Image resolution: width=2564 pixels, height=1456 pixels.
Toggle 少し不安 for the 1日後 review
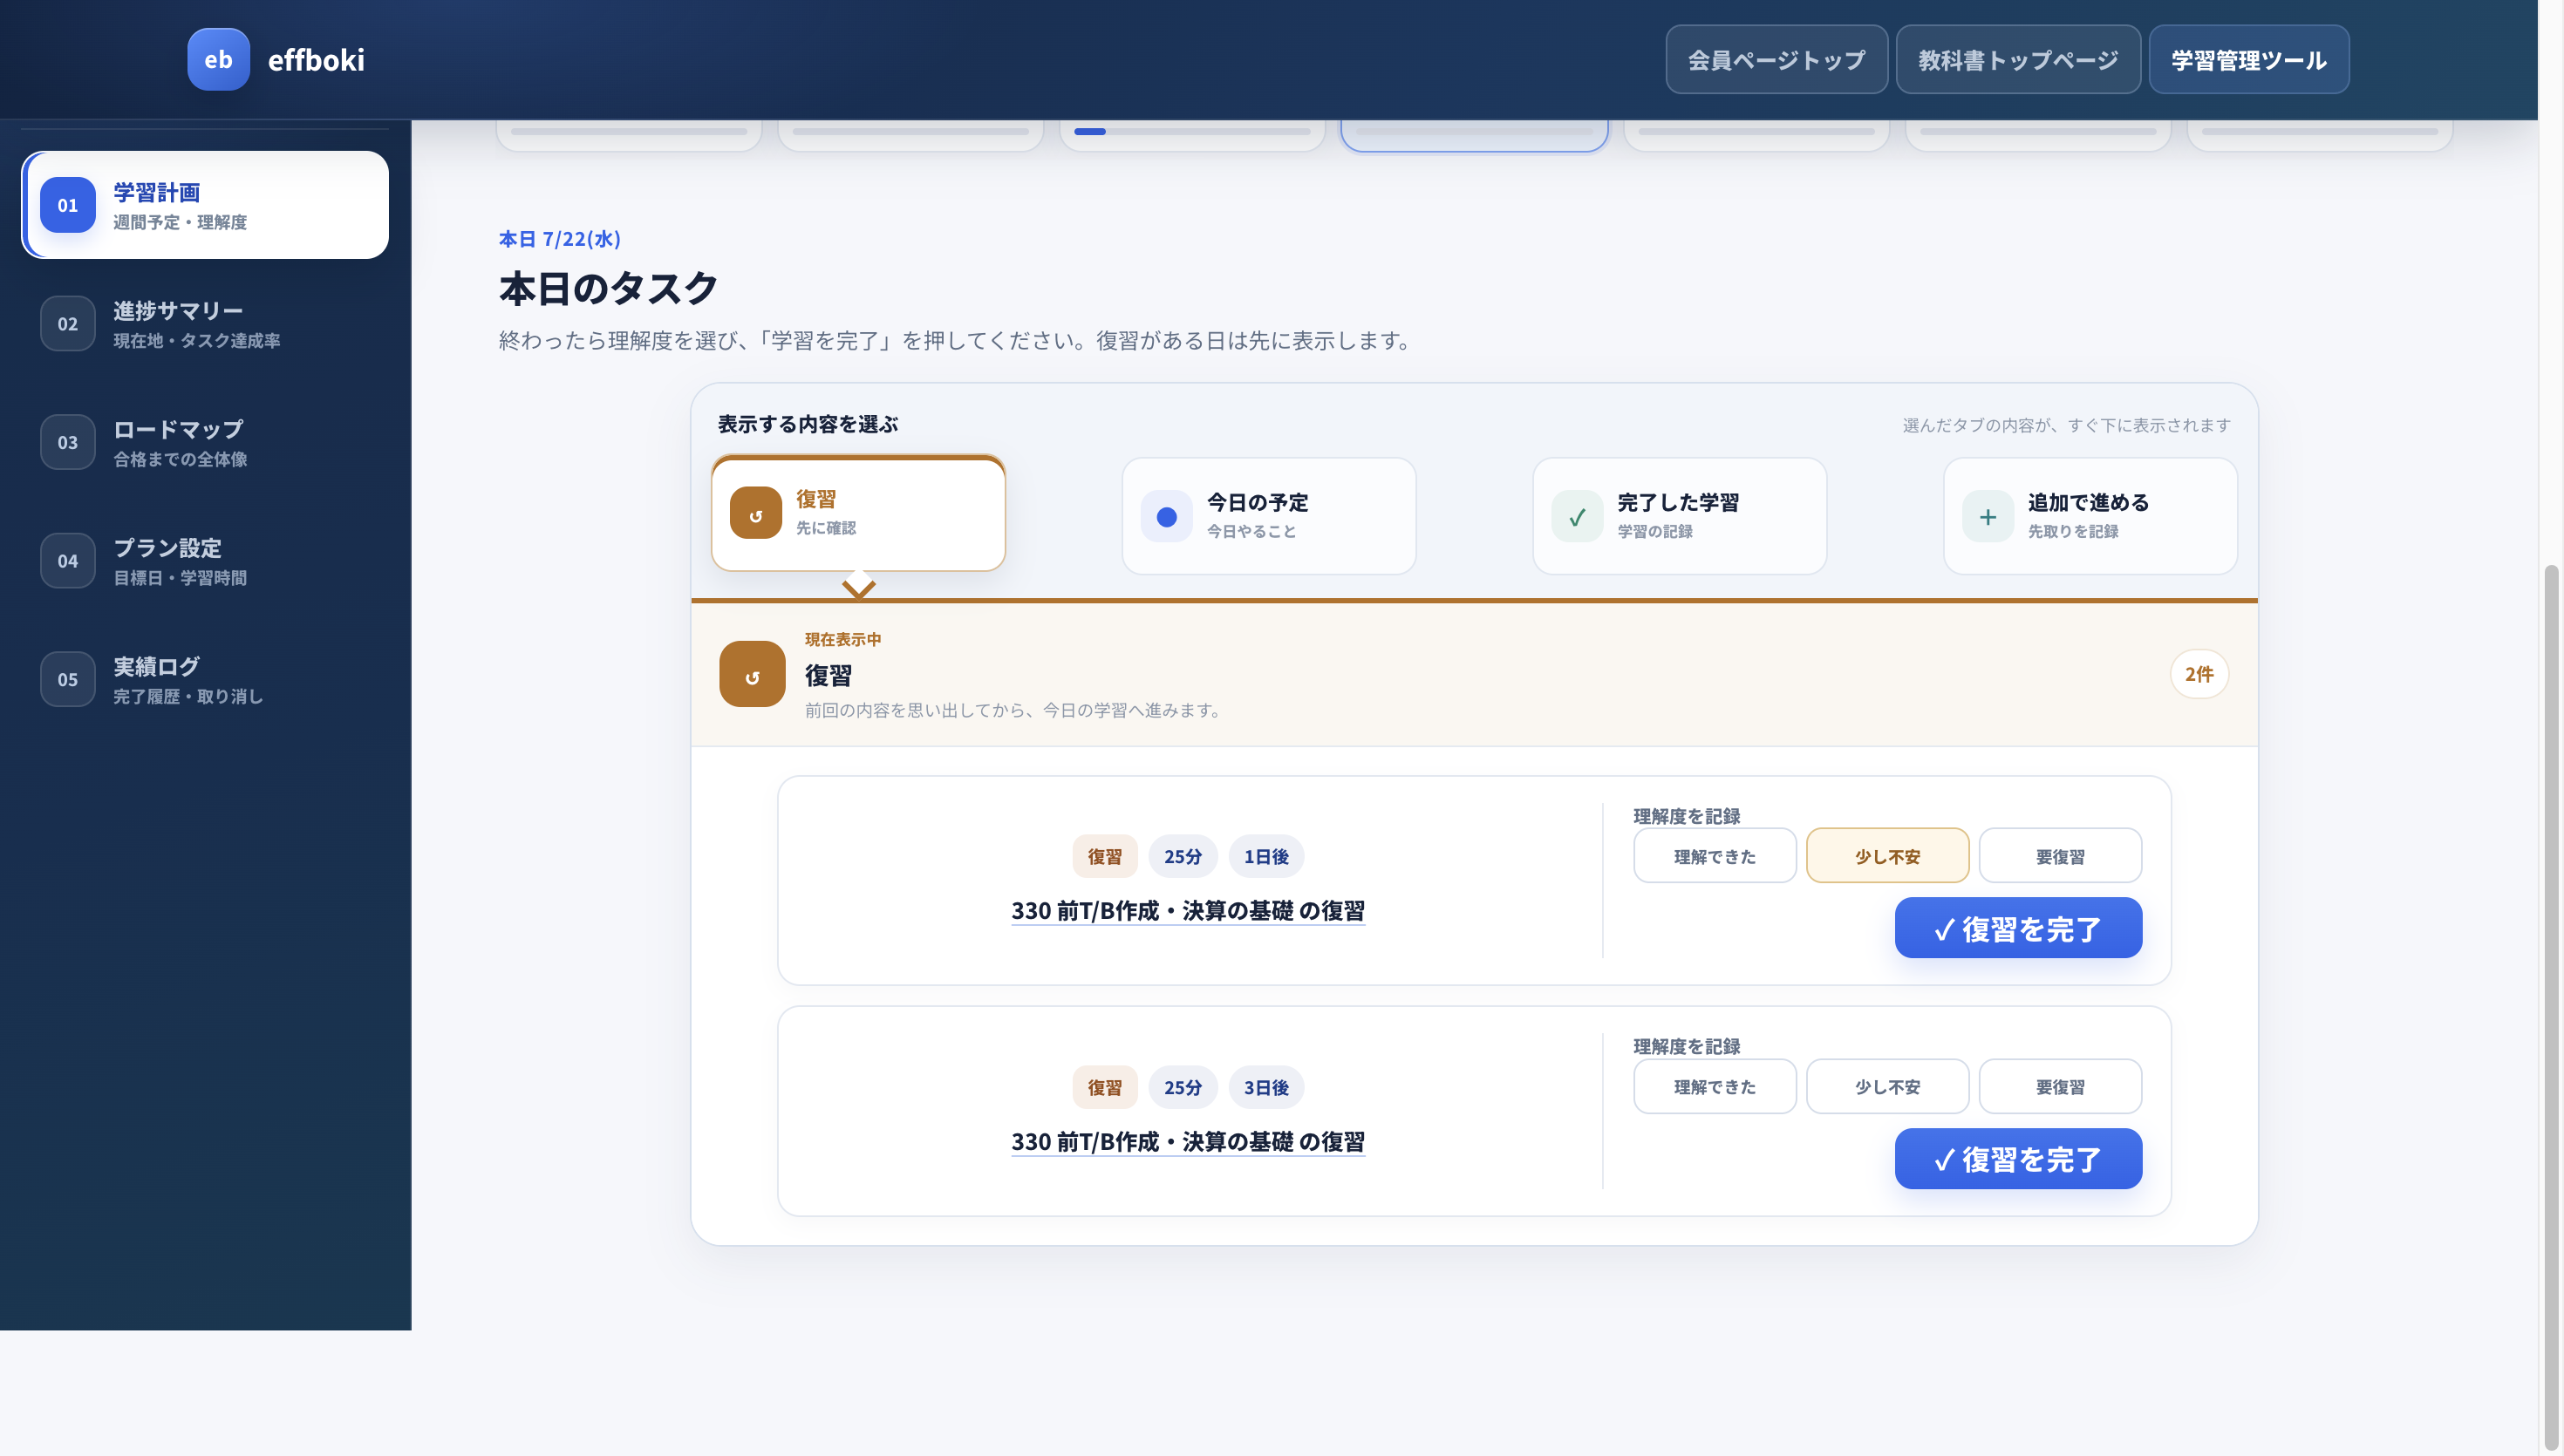(x=1888, y=857)
